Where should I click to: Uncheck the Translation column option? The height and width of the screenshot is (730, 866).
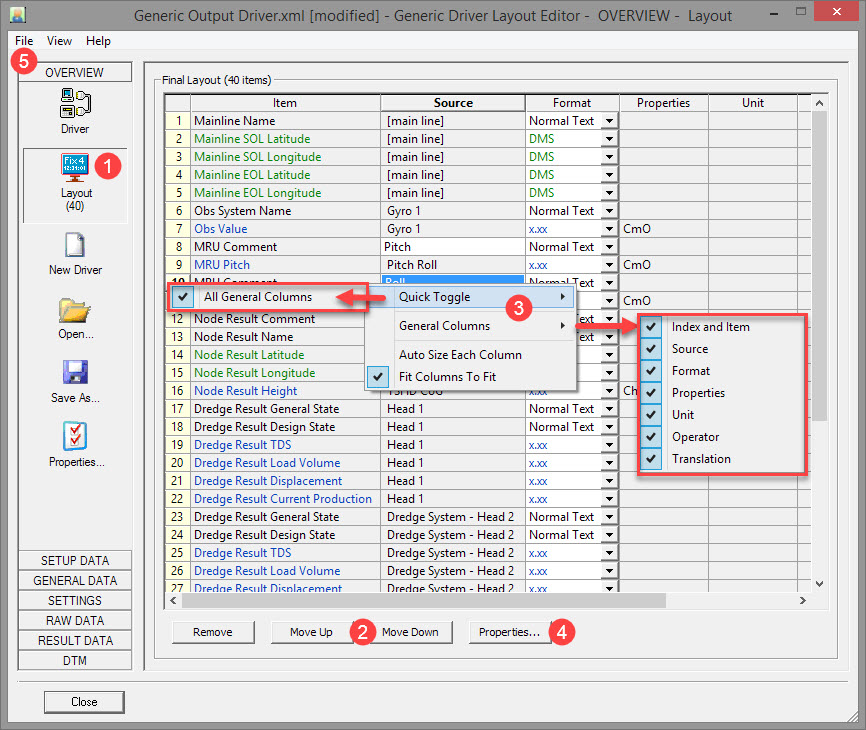[x=651, y=459]
